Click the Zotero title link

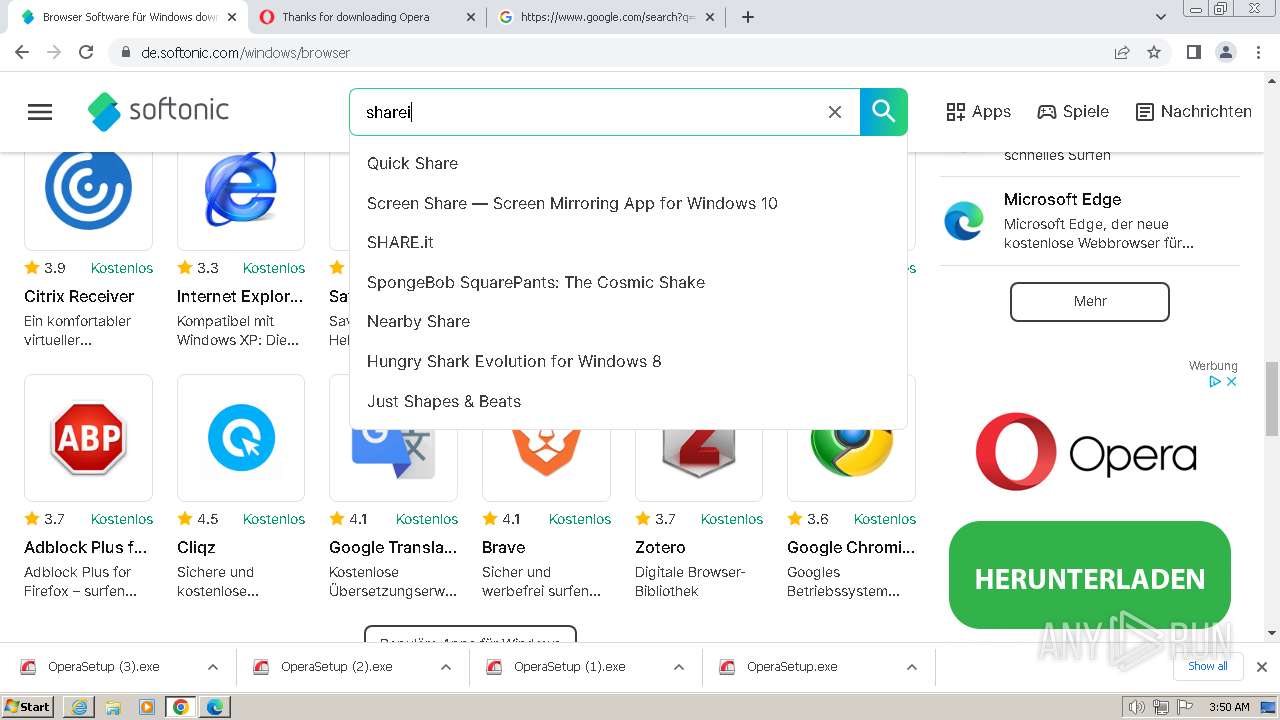[660, 547]
